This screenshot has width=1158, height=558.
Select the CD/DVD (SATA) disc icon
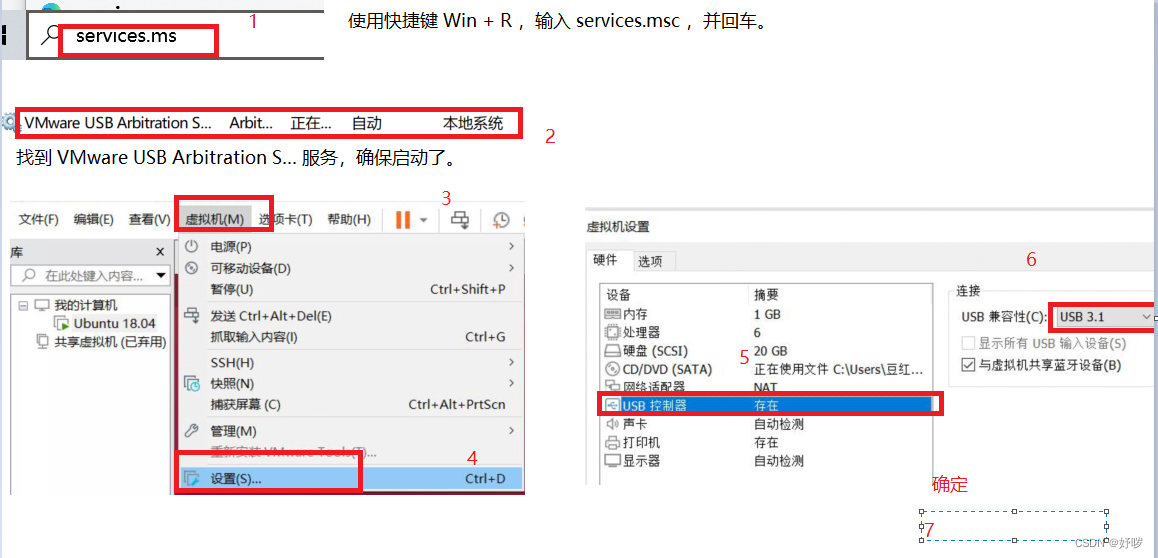[612, 369]
